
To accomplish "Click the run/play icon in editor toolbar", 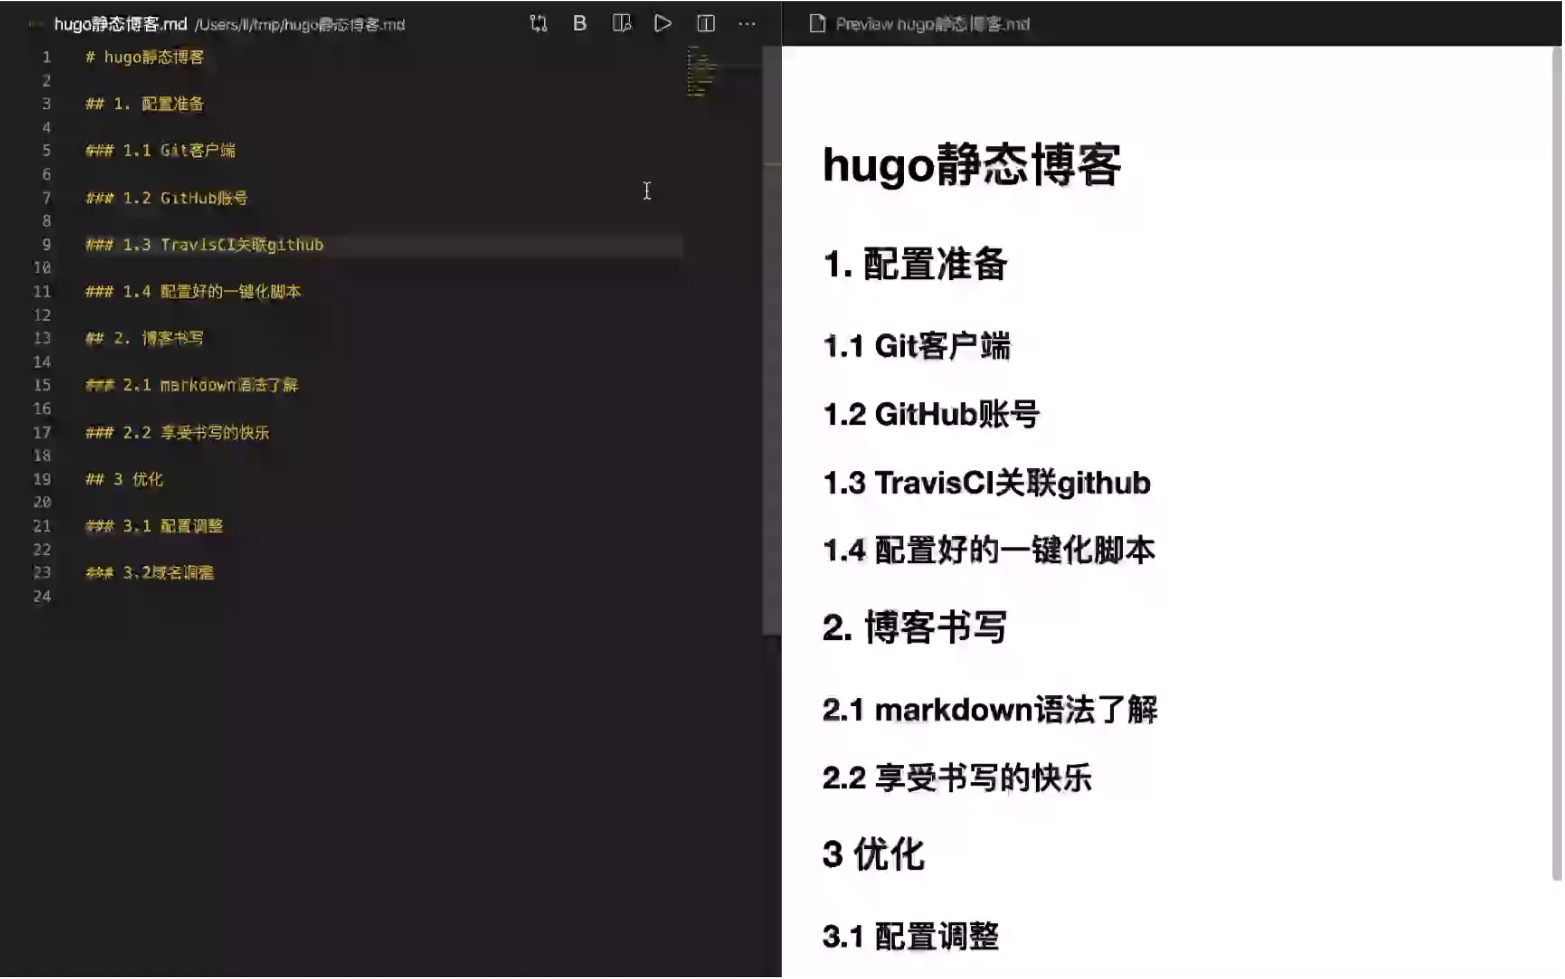I will pyautogui.click(x=663, y=23).
